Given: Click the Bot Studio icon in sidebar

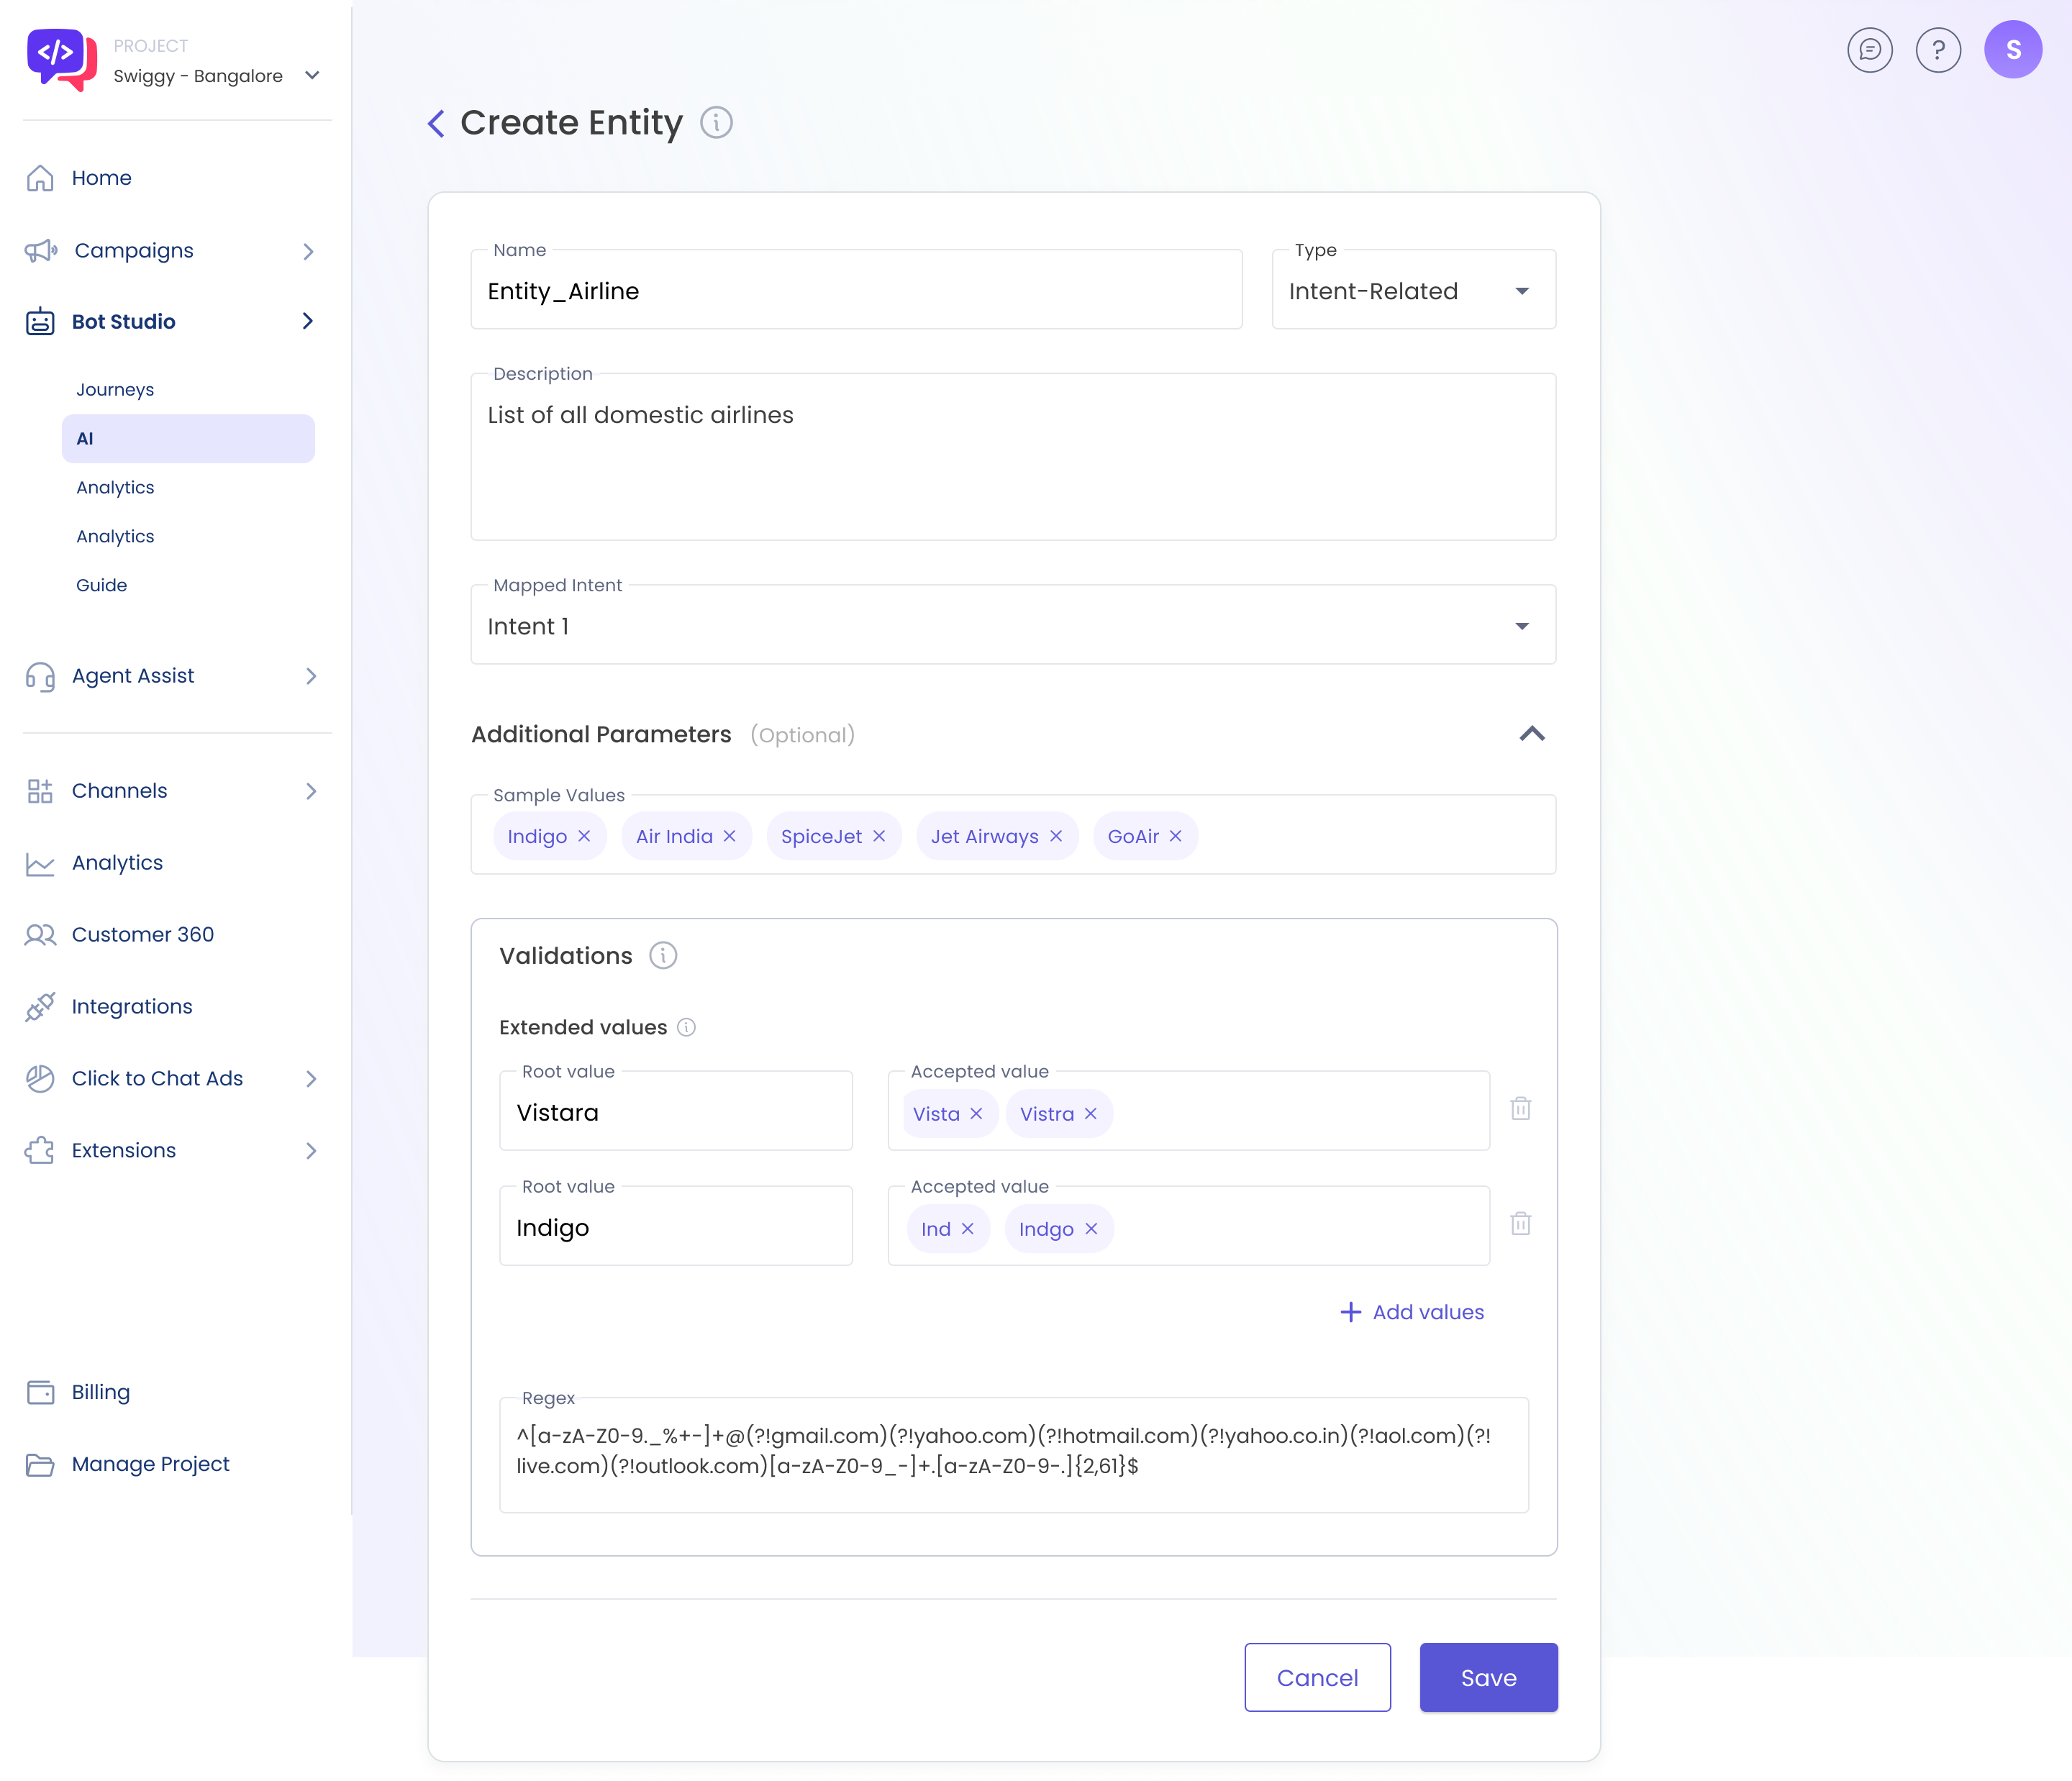Looking at the screenshot, I should pyautogui.click(x=40, y=321).
